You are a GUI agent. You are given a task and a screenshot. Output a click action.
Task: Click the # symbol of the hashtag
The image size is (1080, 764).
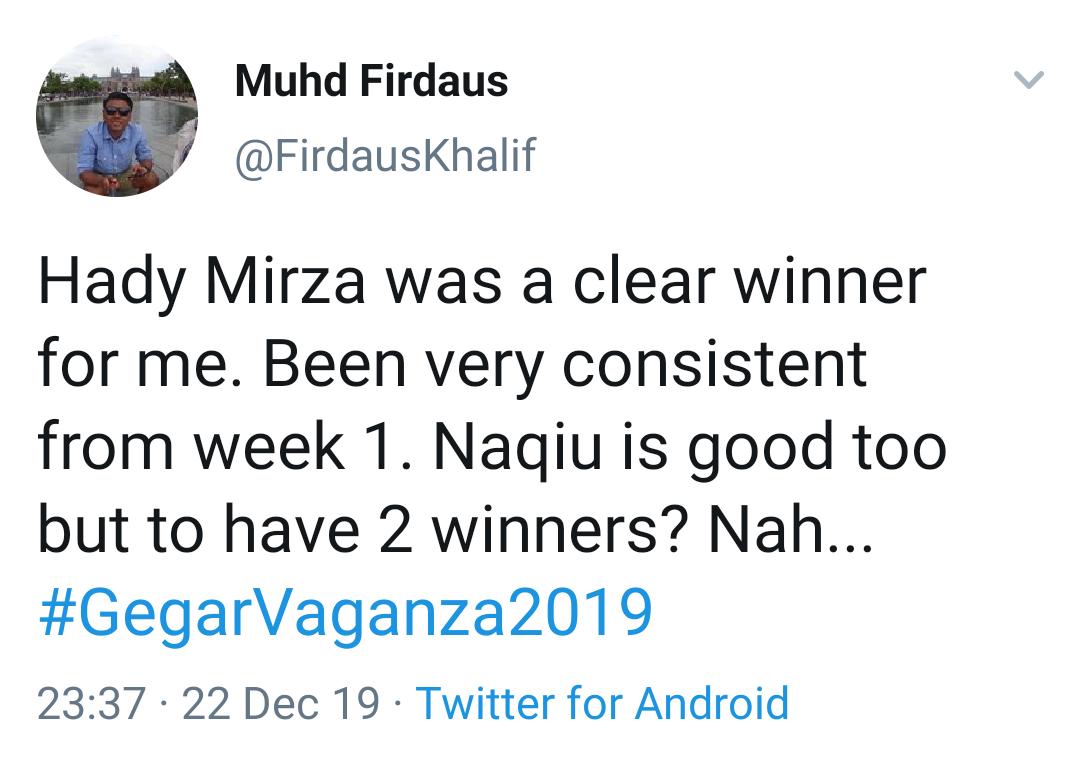coord(58,611)
